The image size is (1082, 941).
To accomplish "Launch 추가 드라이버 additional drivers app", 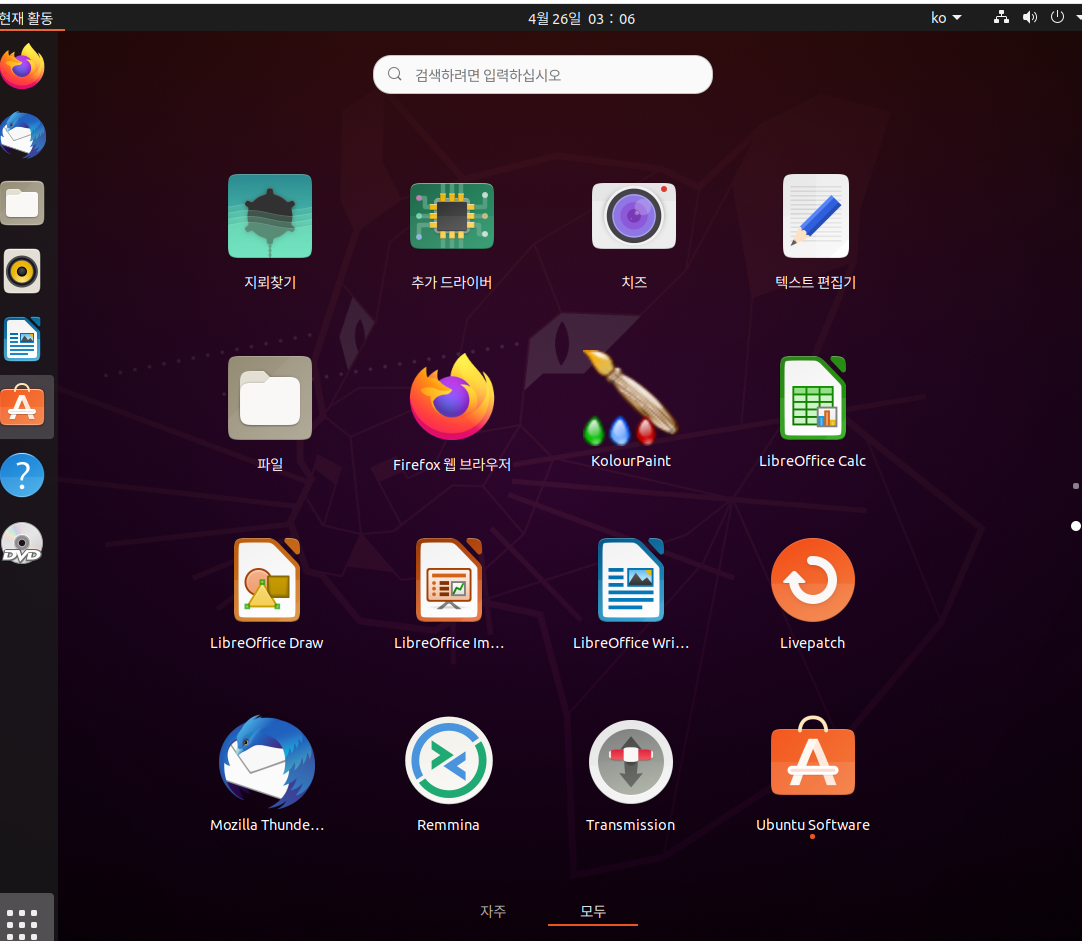I will [x=451, y=216].
